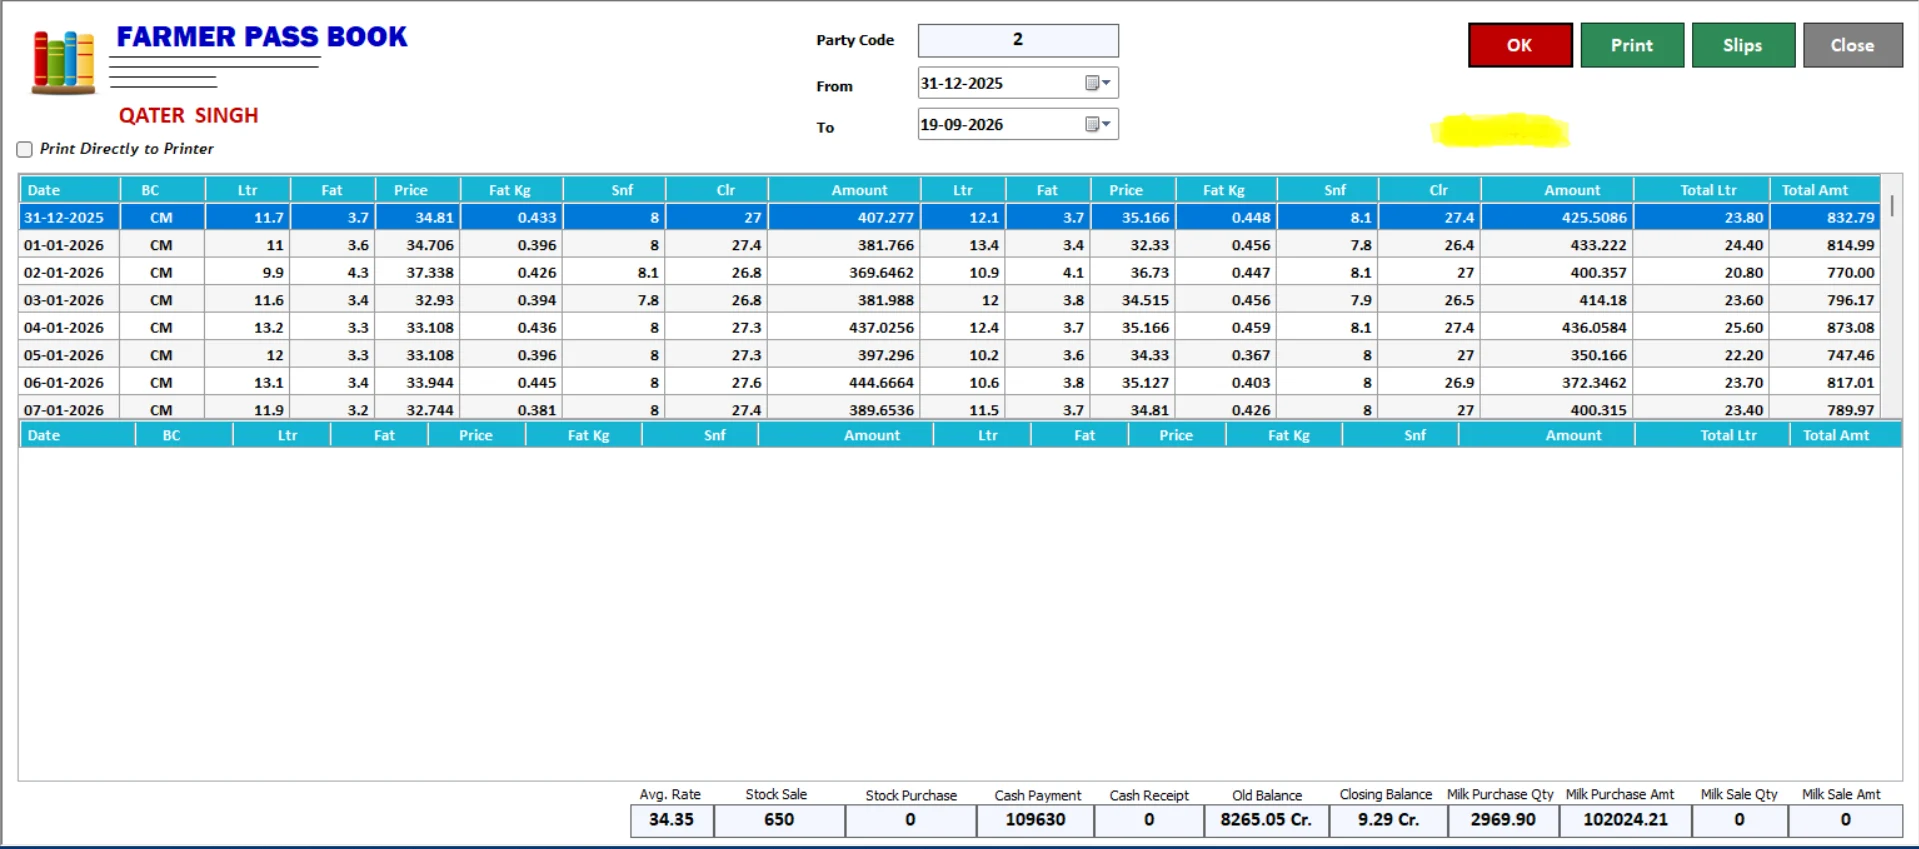Image resolution: width=1919 pixels, height=849 pixels.
Task: Open Slips with the green button
Action: pos(1743,45)
